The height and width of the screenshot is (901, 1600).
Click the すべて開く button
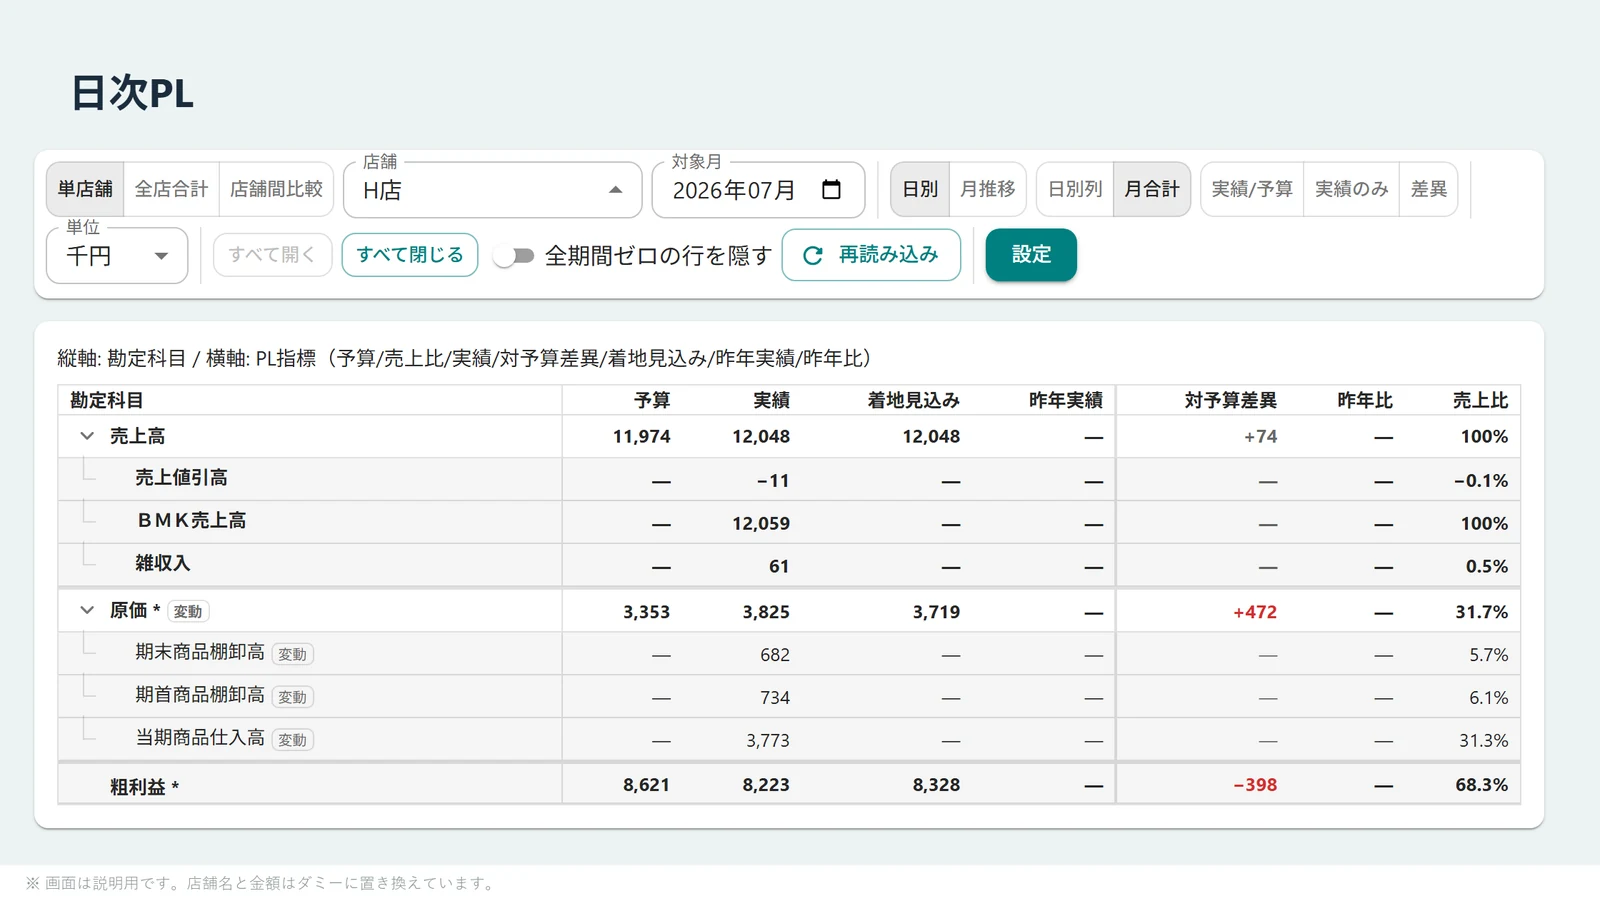[272, 255]
